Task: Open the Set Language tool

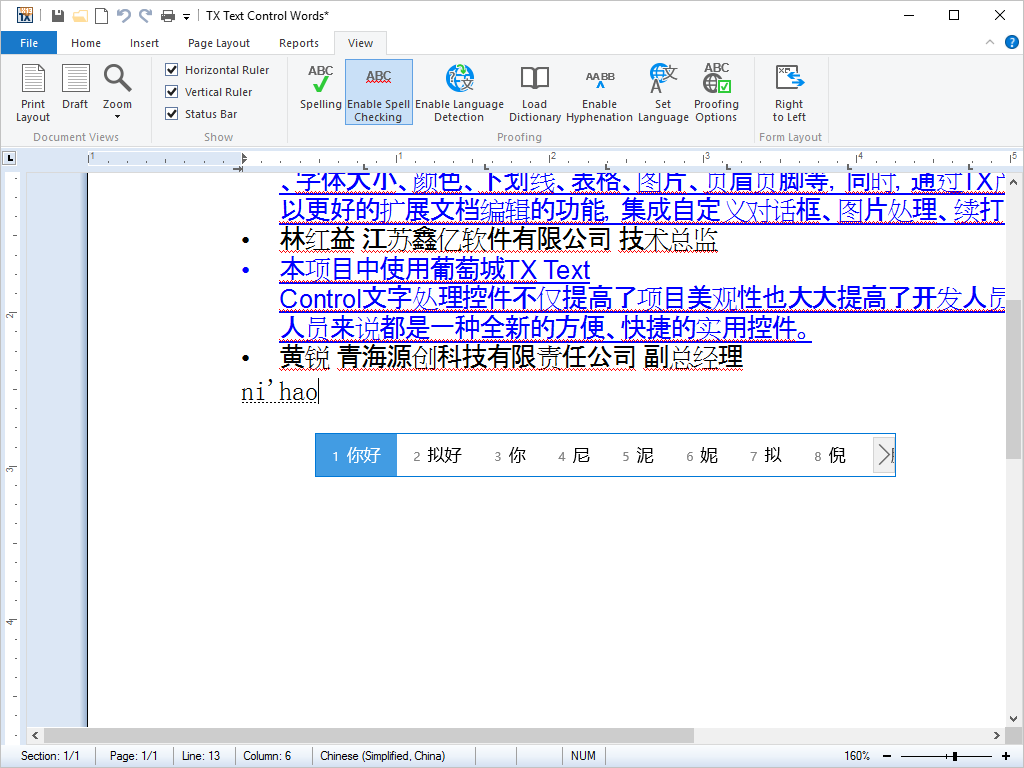Action: point(663,92)
